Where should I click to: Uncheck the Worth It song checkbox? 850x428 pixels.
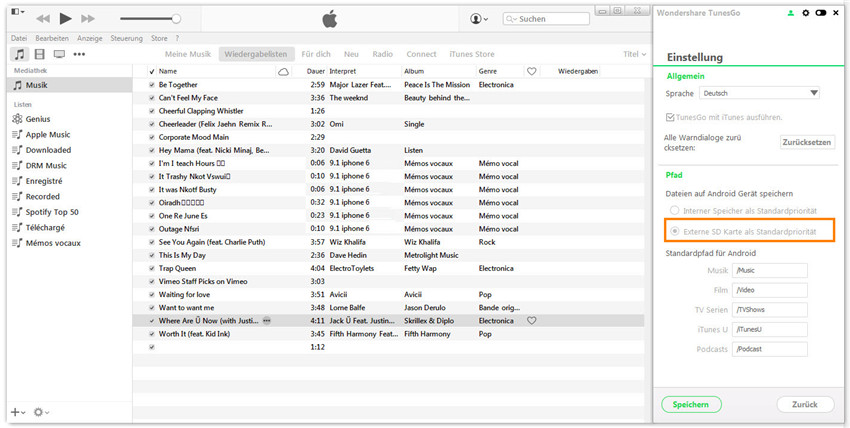coord(152,334)
